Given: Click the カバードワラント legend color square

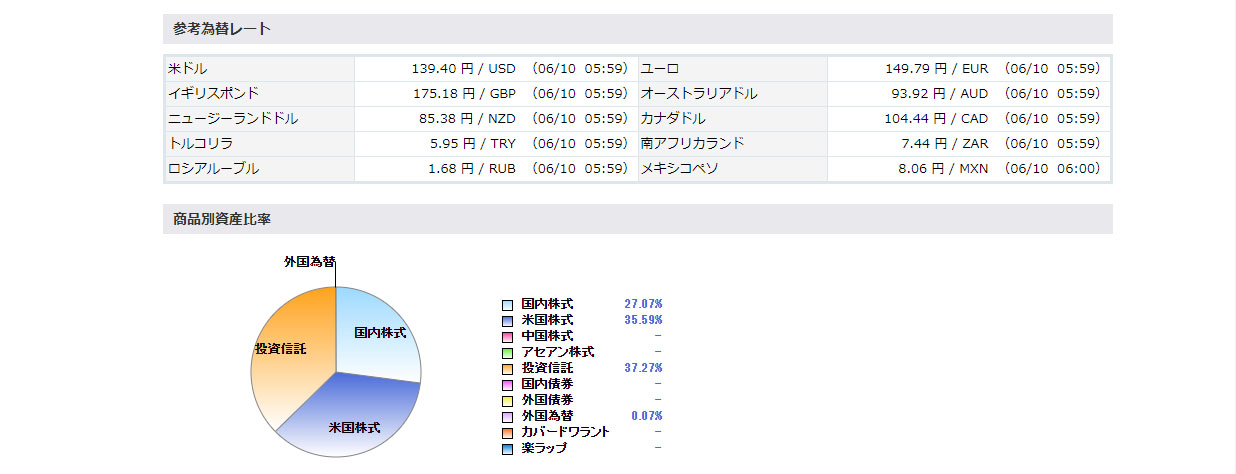Looking at the screenshot, I should (x=508, y=432).
